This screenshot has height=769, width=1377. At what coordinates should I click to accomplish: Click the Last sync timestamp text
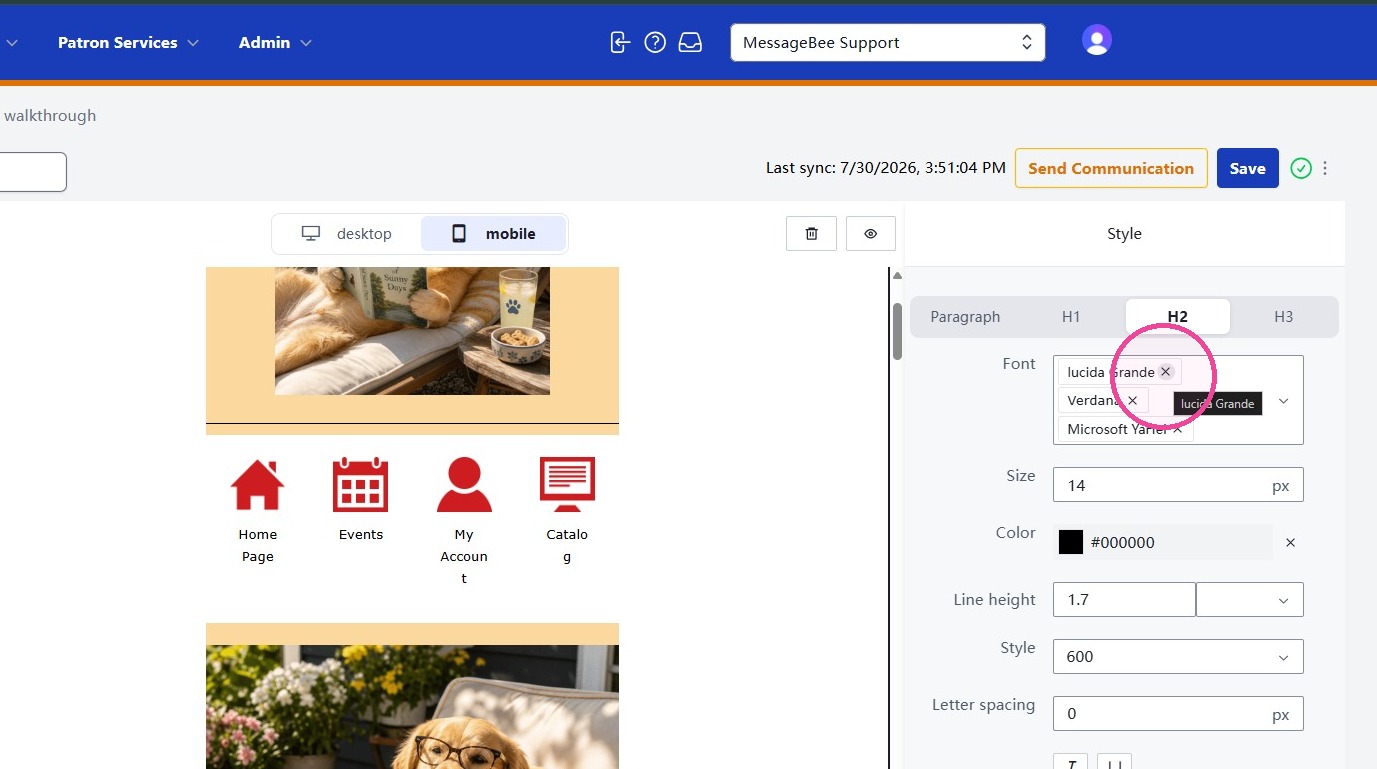885,168
